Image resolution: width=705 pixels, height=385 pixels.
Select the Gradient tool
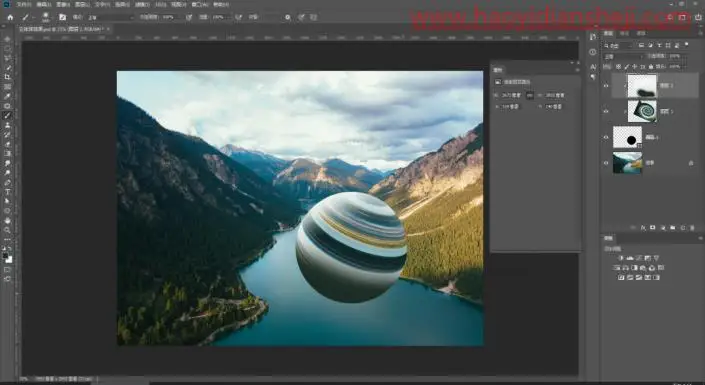(x=7, y=154)
